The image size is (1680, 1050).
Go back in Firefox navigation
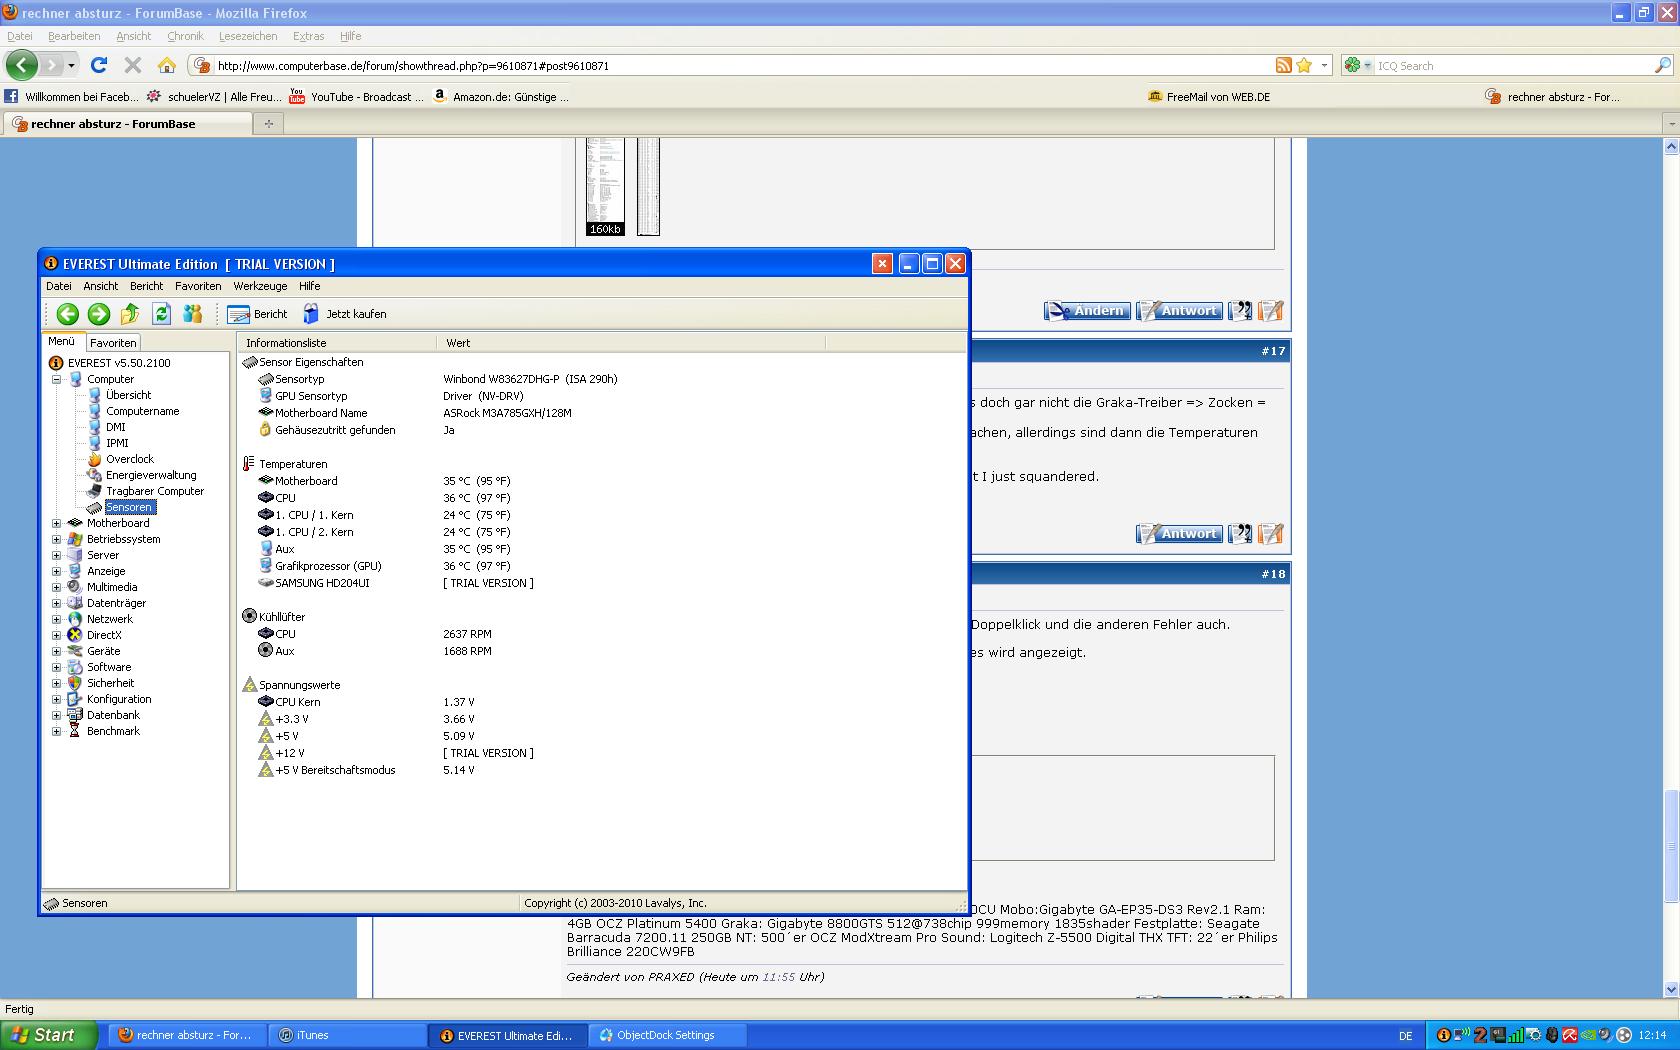pyautogui.click(x=22, y=65)
